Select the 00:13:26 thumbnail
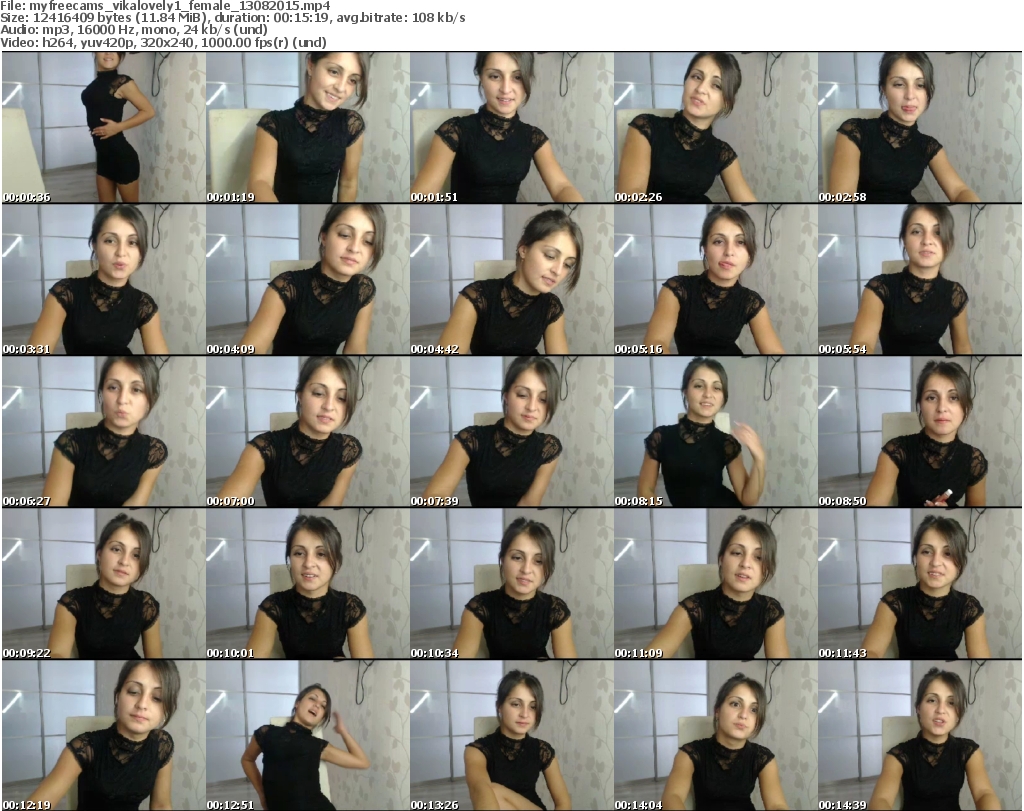Viewport: 1024px width, 811px height. (x=511, y=735)
